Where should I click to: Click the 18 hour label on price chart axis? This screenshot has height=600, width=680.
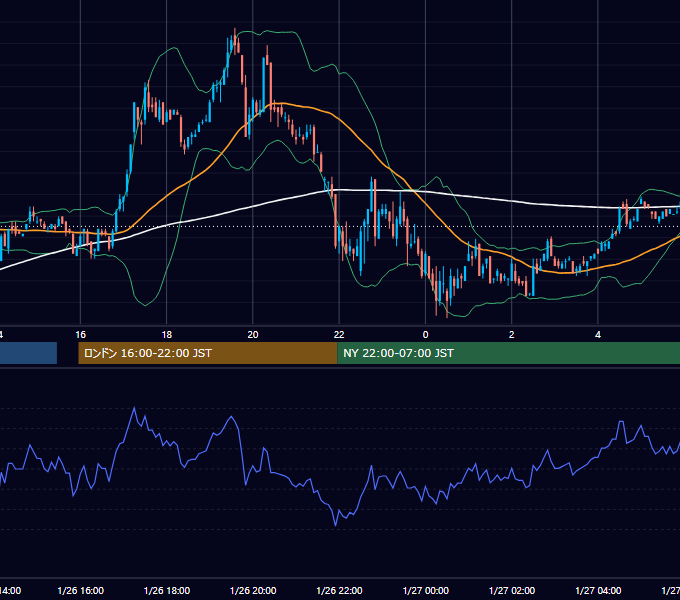point(167,335)
